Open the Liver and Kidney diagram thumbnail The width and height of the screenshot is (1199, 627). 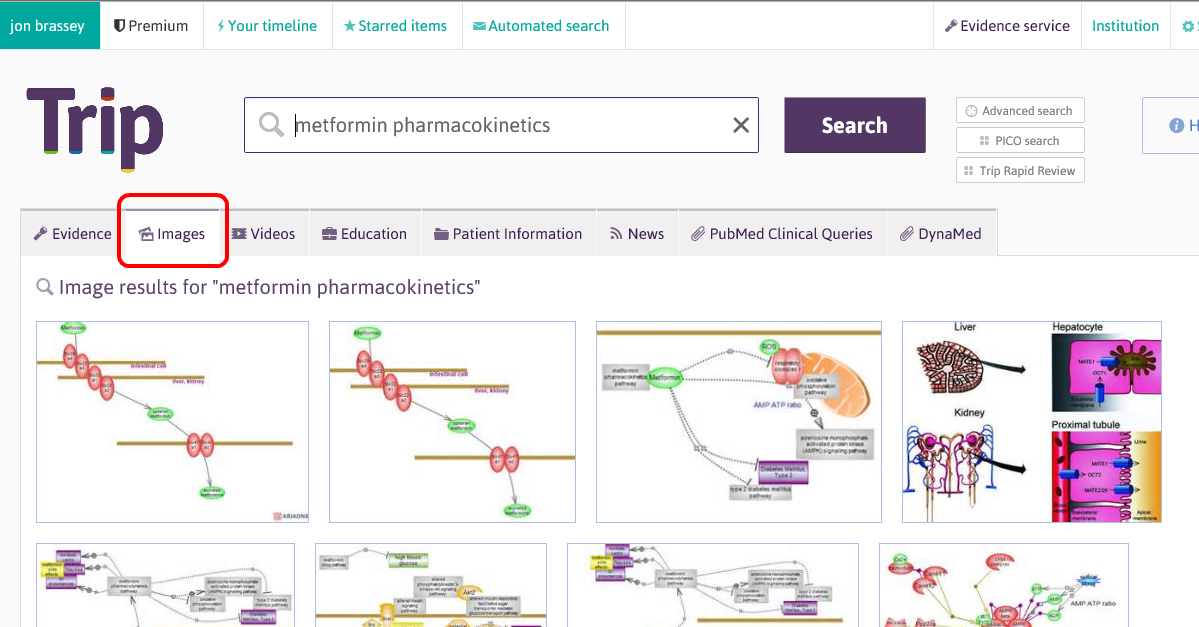coord(1031,421)
